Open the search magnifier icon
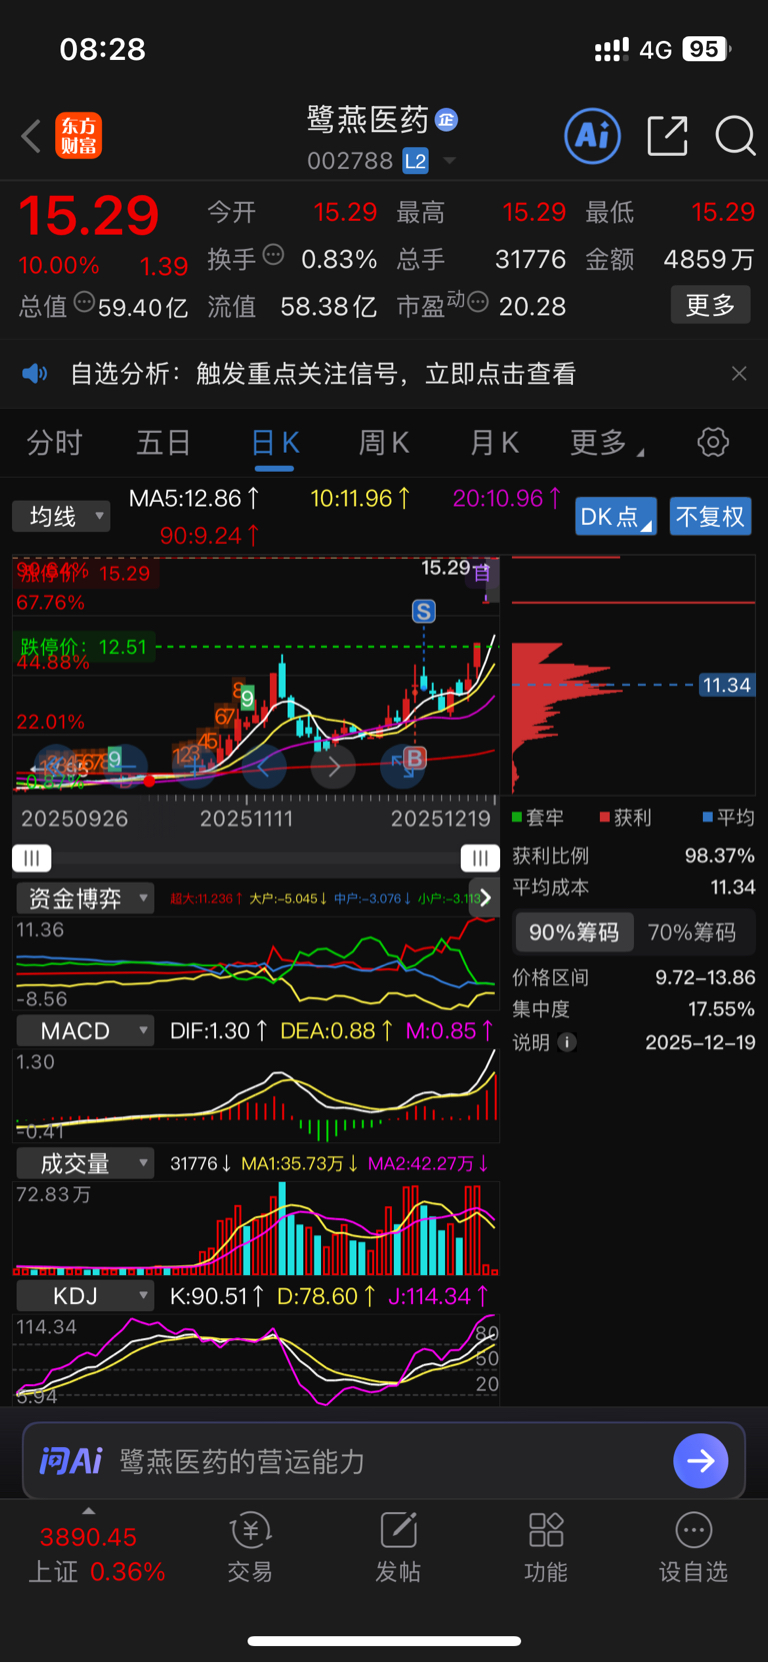768x1663 pixels. (x=735, y=136)
